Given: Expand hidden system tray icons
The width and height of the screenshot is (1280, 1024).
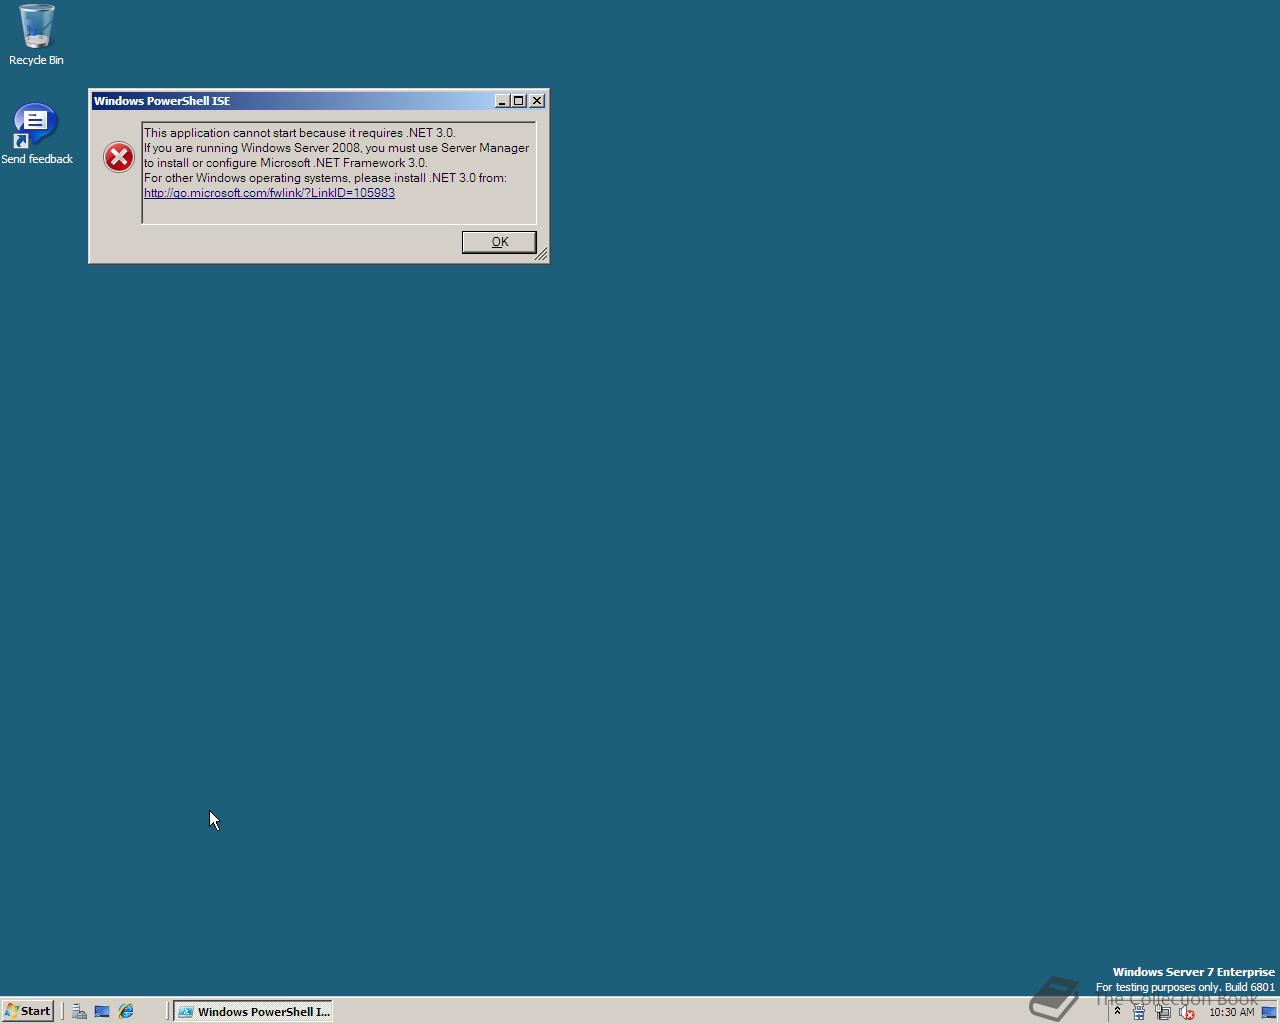Looking at the screenshot, I should (1117, 1012).
